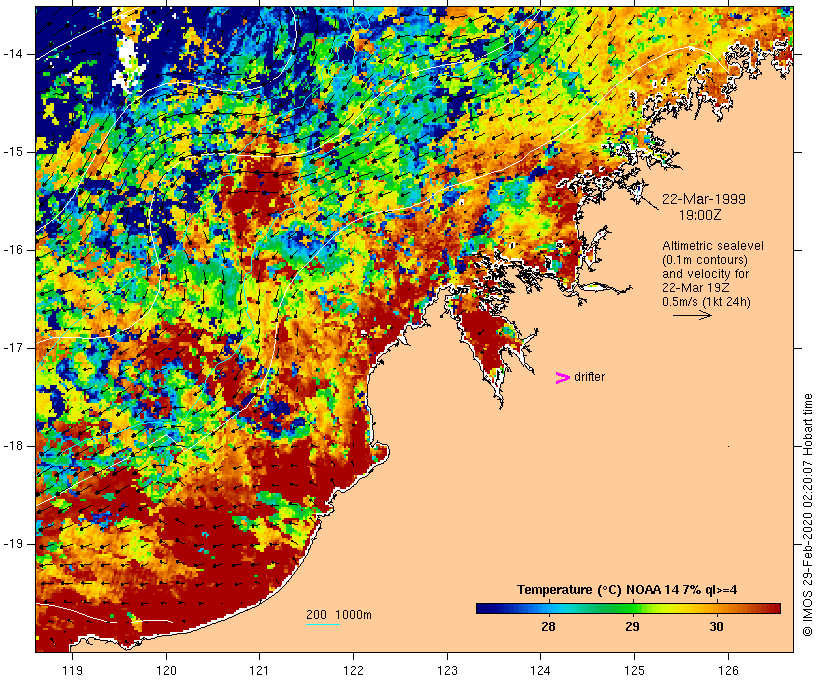Click the Temperature NOAA 14 legend title

click(x=627, y=590)
